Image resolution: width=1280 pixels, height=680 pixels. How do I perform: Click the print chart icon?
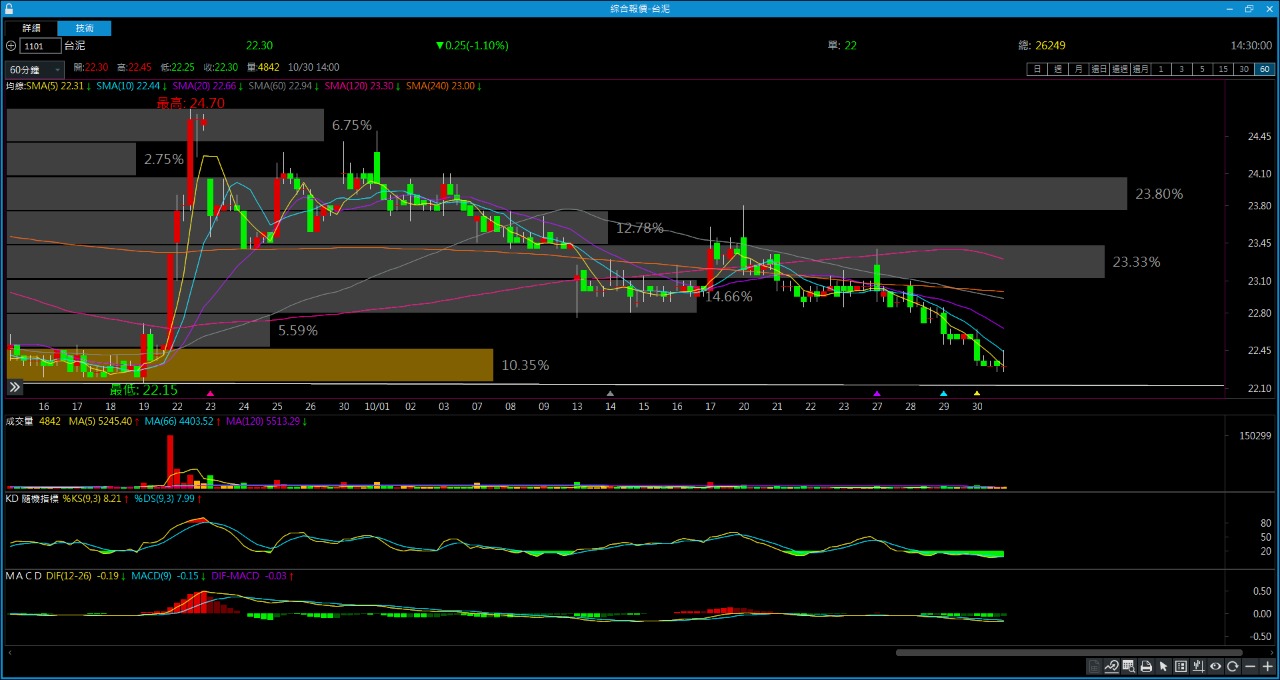[x=1146, y=667]
